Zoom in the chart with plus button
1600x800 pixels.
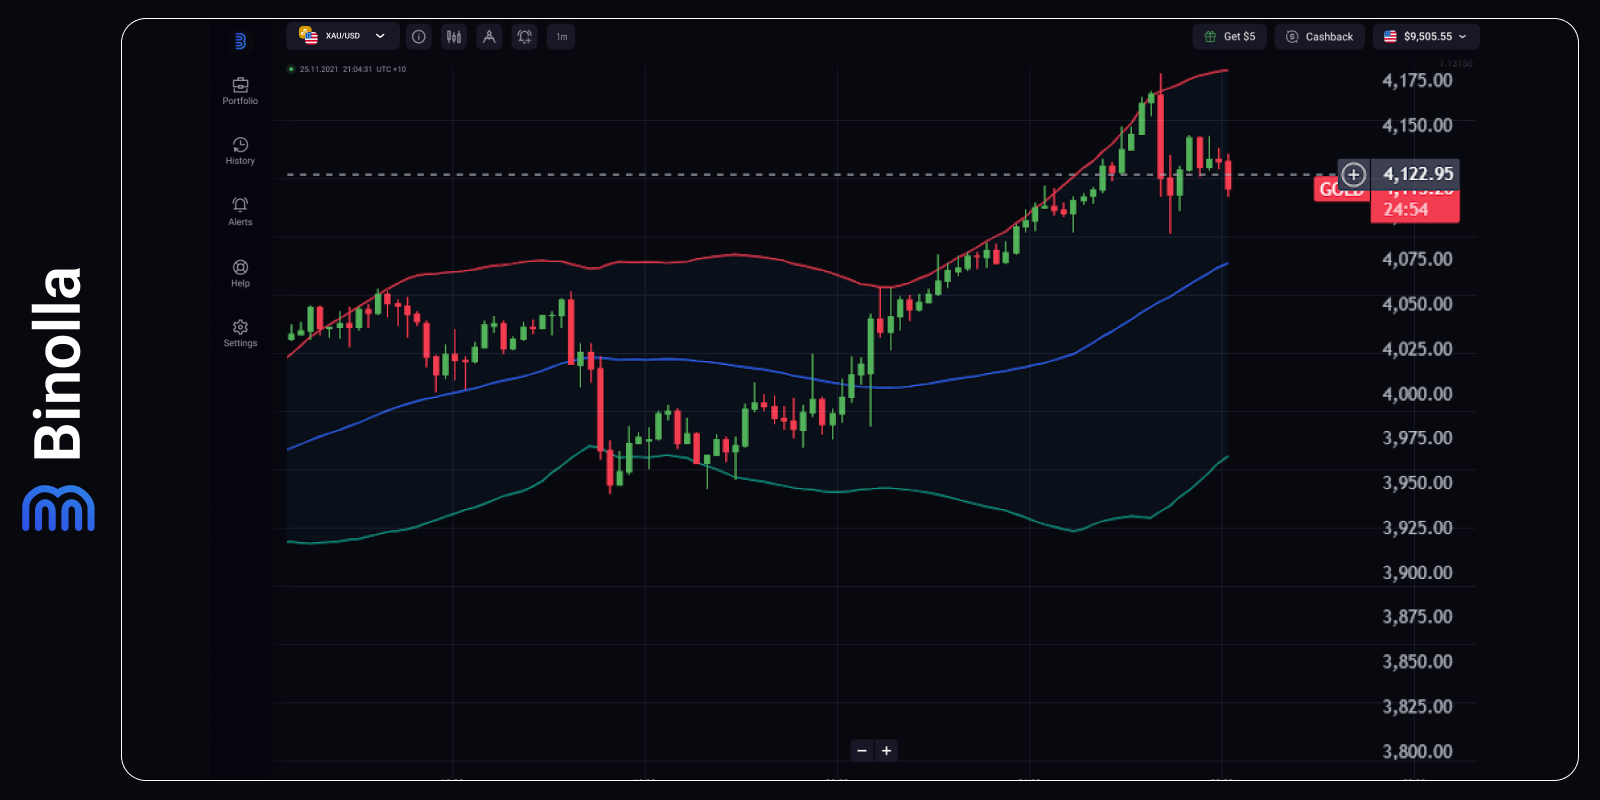point(886,751)
